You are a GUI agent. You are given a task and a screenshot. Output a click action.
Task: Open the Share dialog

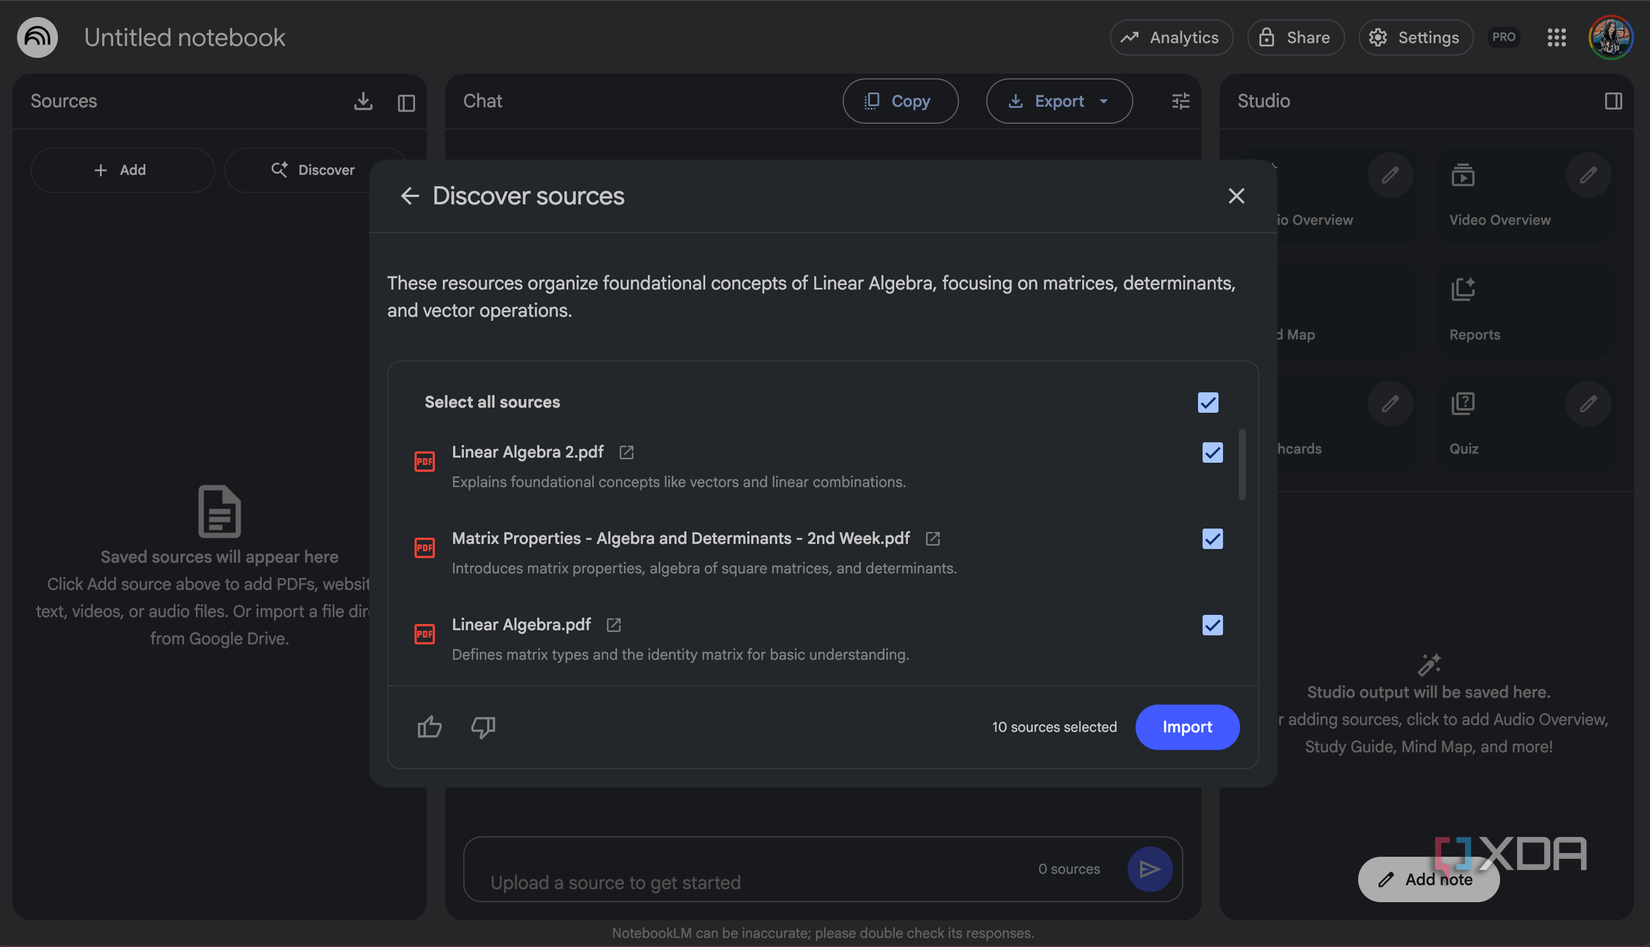[1295, 37]
